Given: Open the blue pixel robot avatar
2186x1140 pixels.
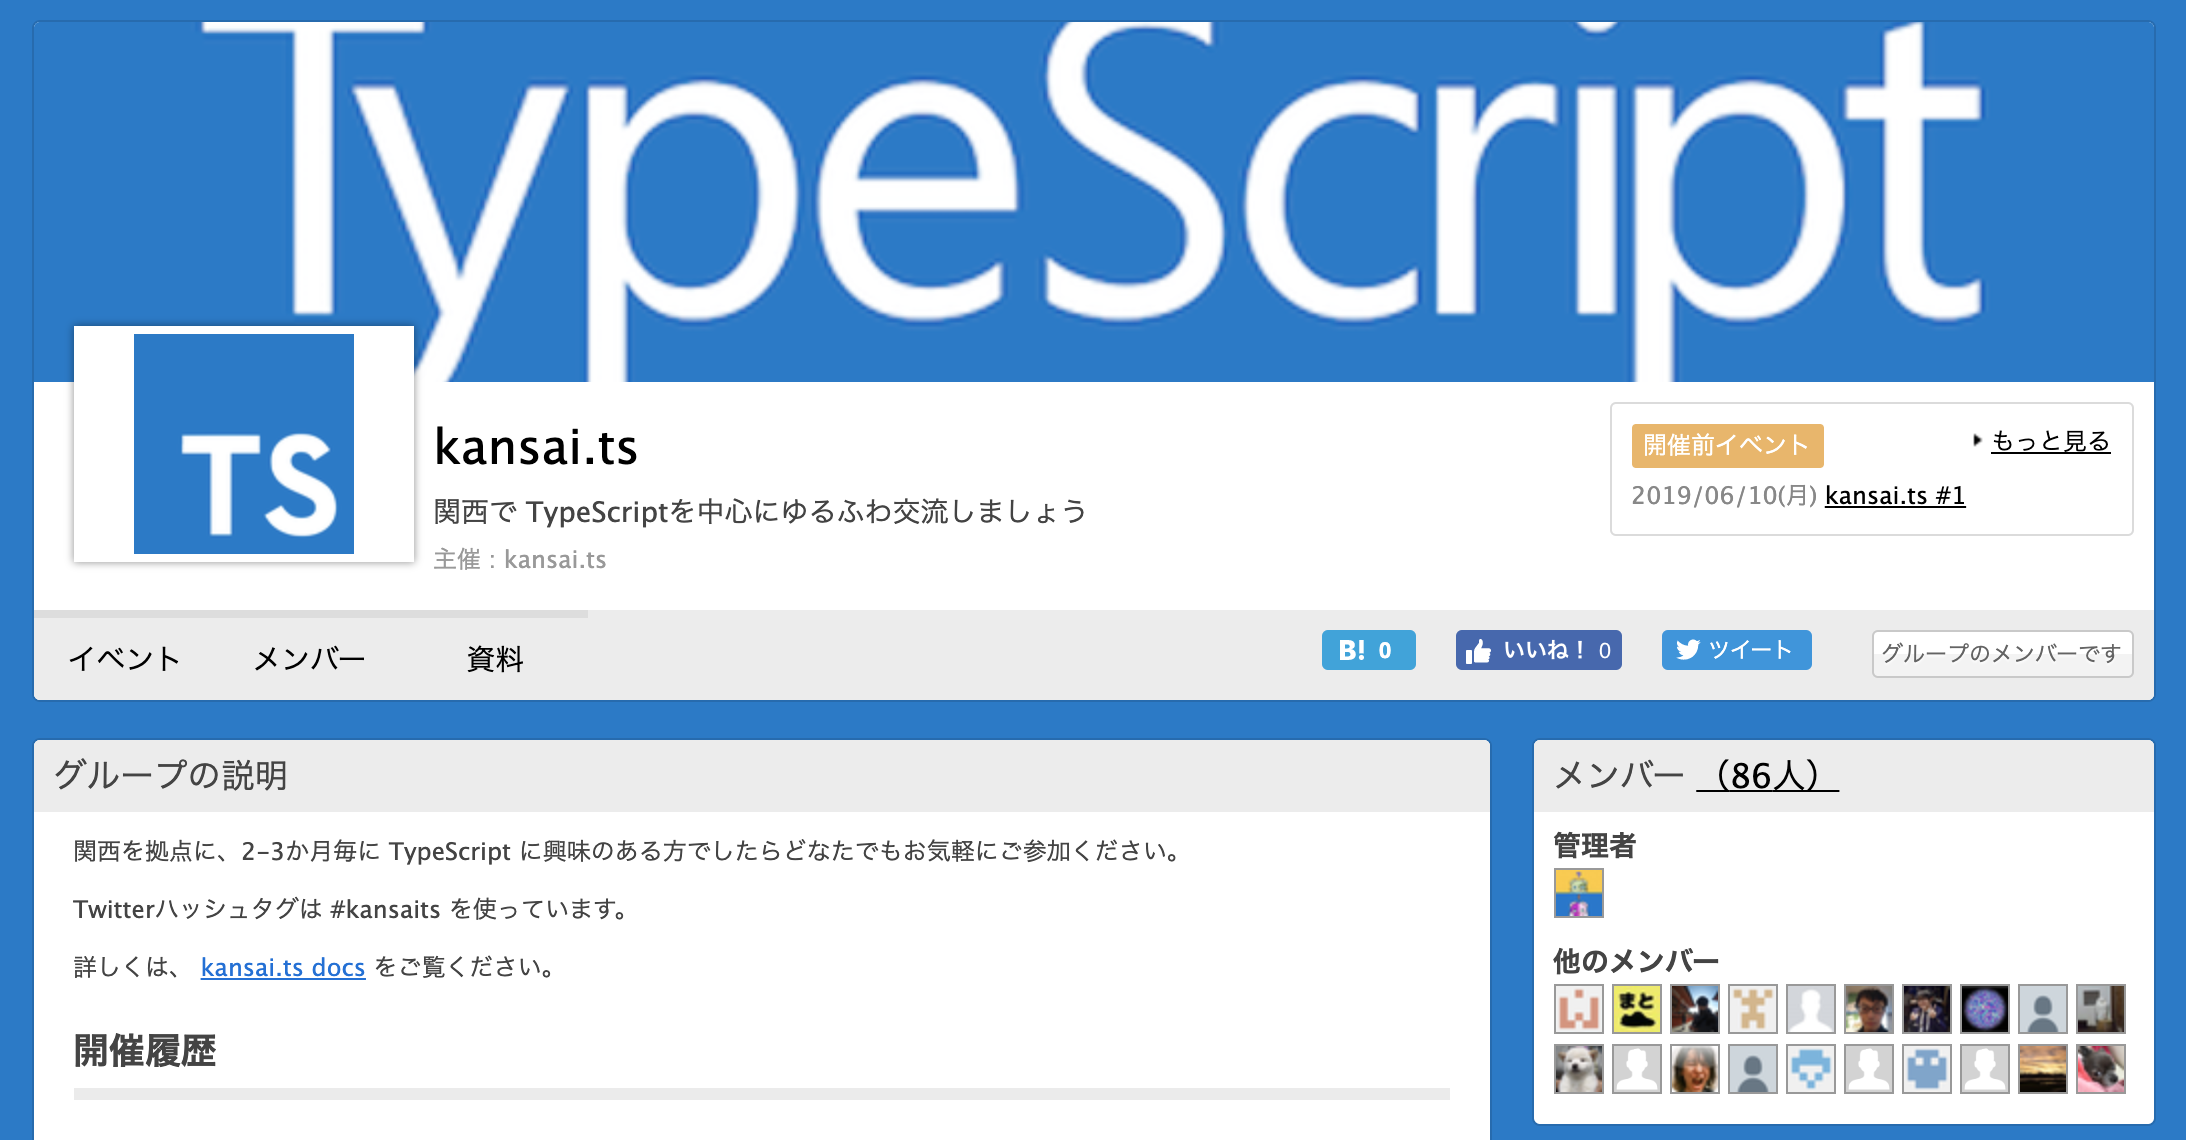Looking at the screenshot, I should point(1926,1069).
